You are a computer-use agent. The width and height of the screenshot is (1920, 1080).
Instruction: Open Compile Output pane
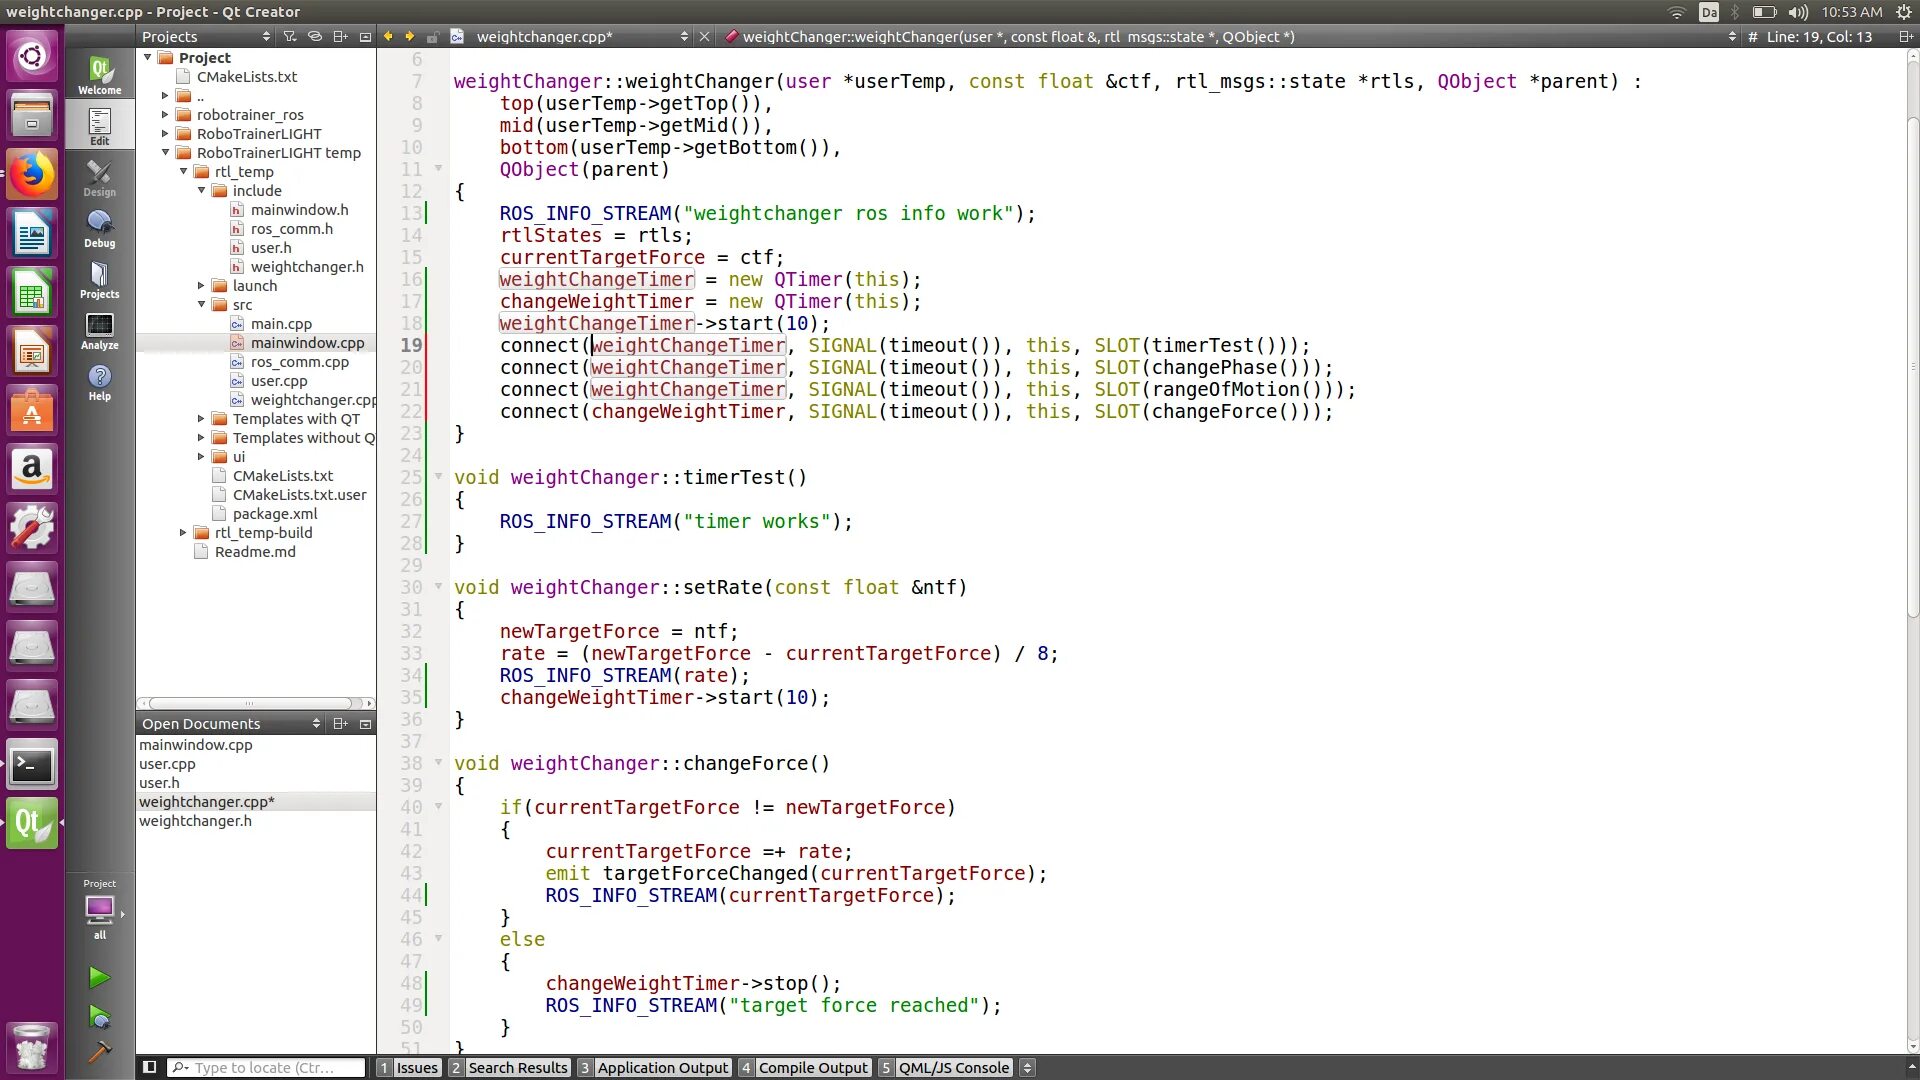[x=804, y=1067]
